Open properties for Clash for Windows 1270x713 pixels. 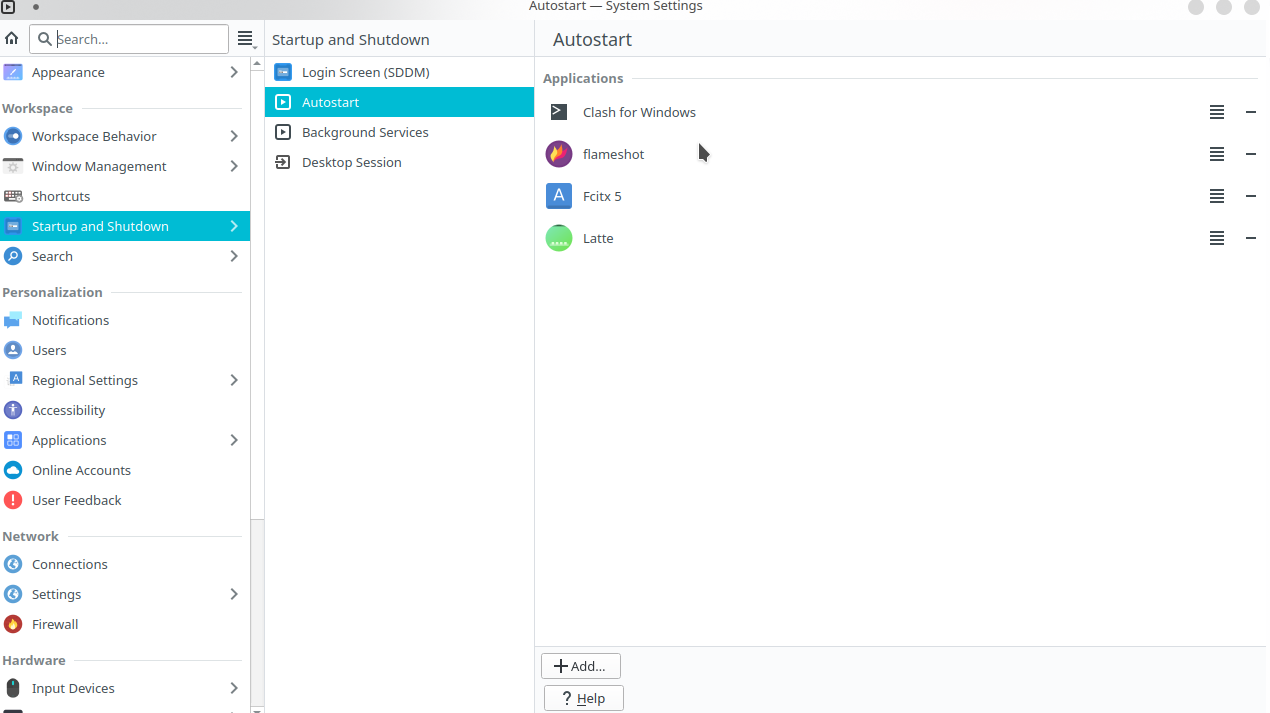click(1216, 112)
